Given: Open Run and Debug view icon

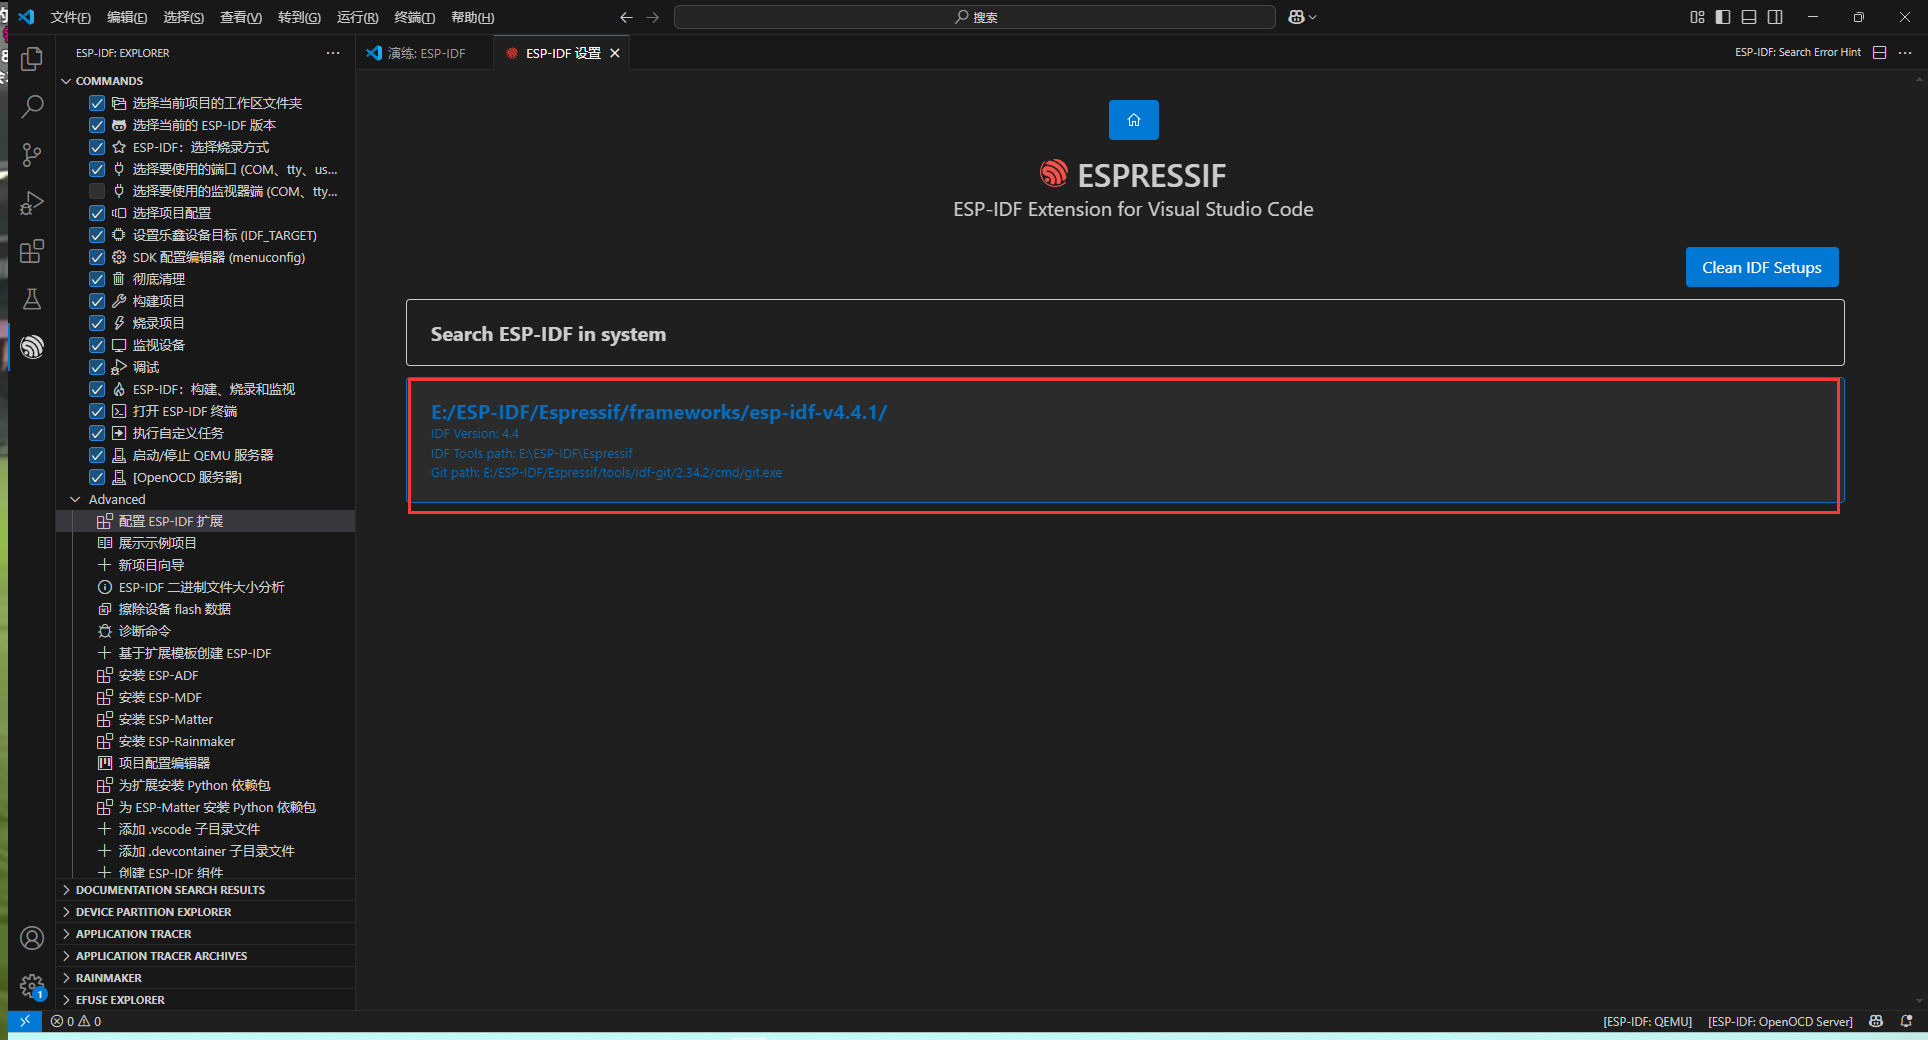Looking at the screenshot, I should click(x=32, y=203).
